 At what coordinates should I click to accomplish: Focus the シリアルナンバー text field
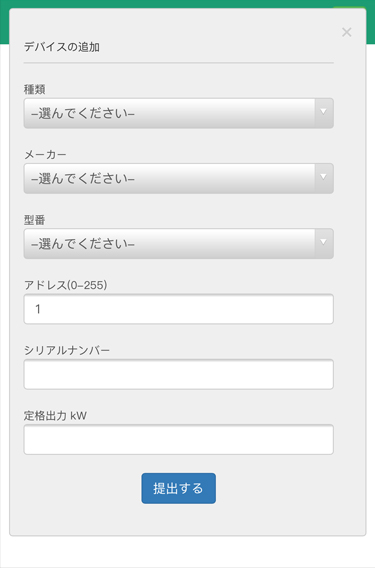179,374
